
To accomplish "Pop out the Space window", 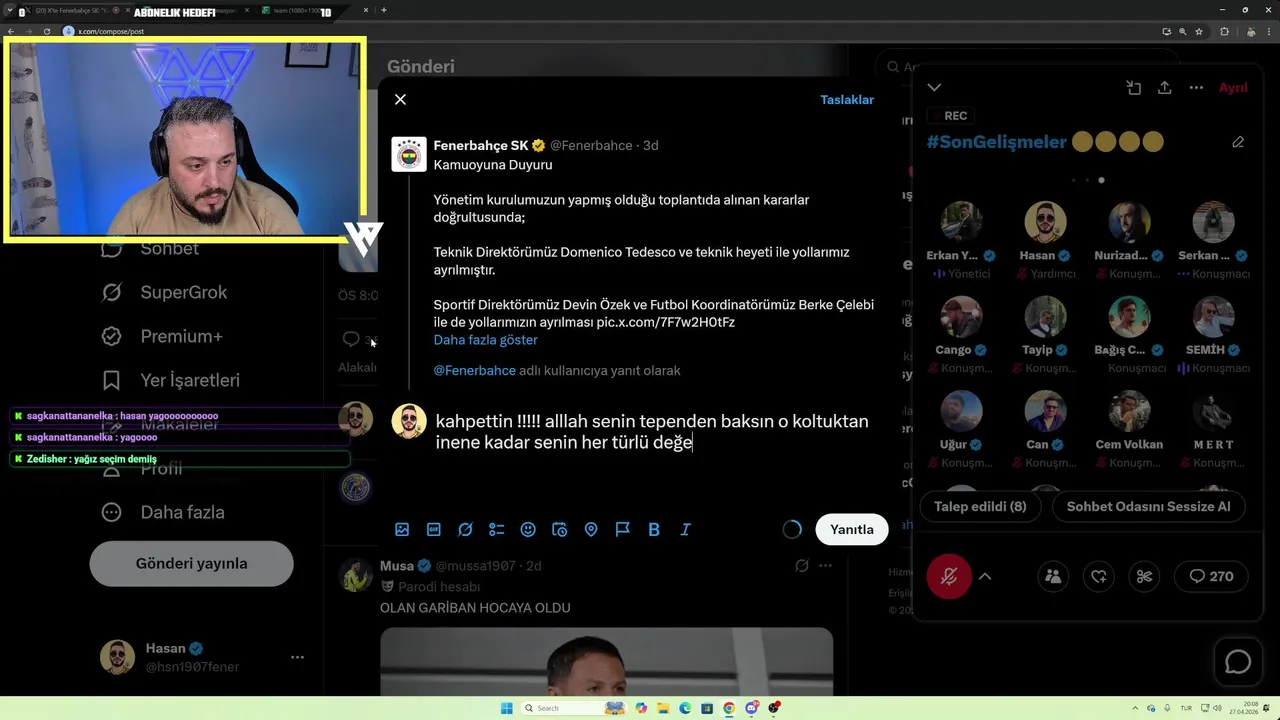I will click(x=1134, y=87).
